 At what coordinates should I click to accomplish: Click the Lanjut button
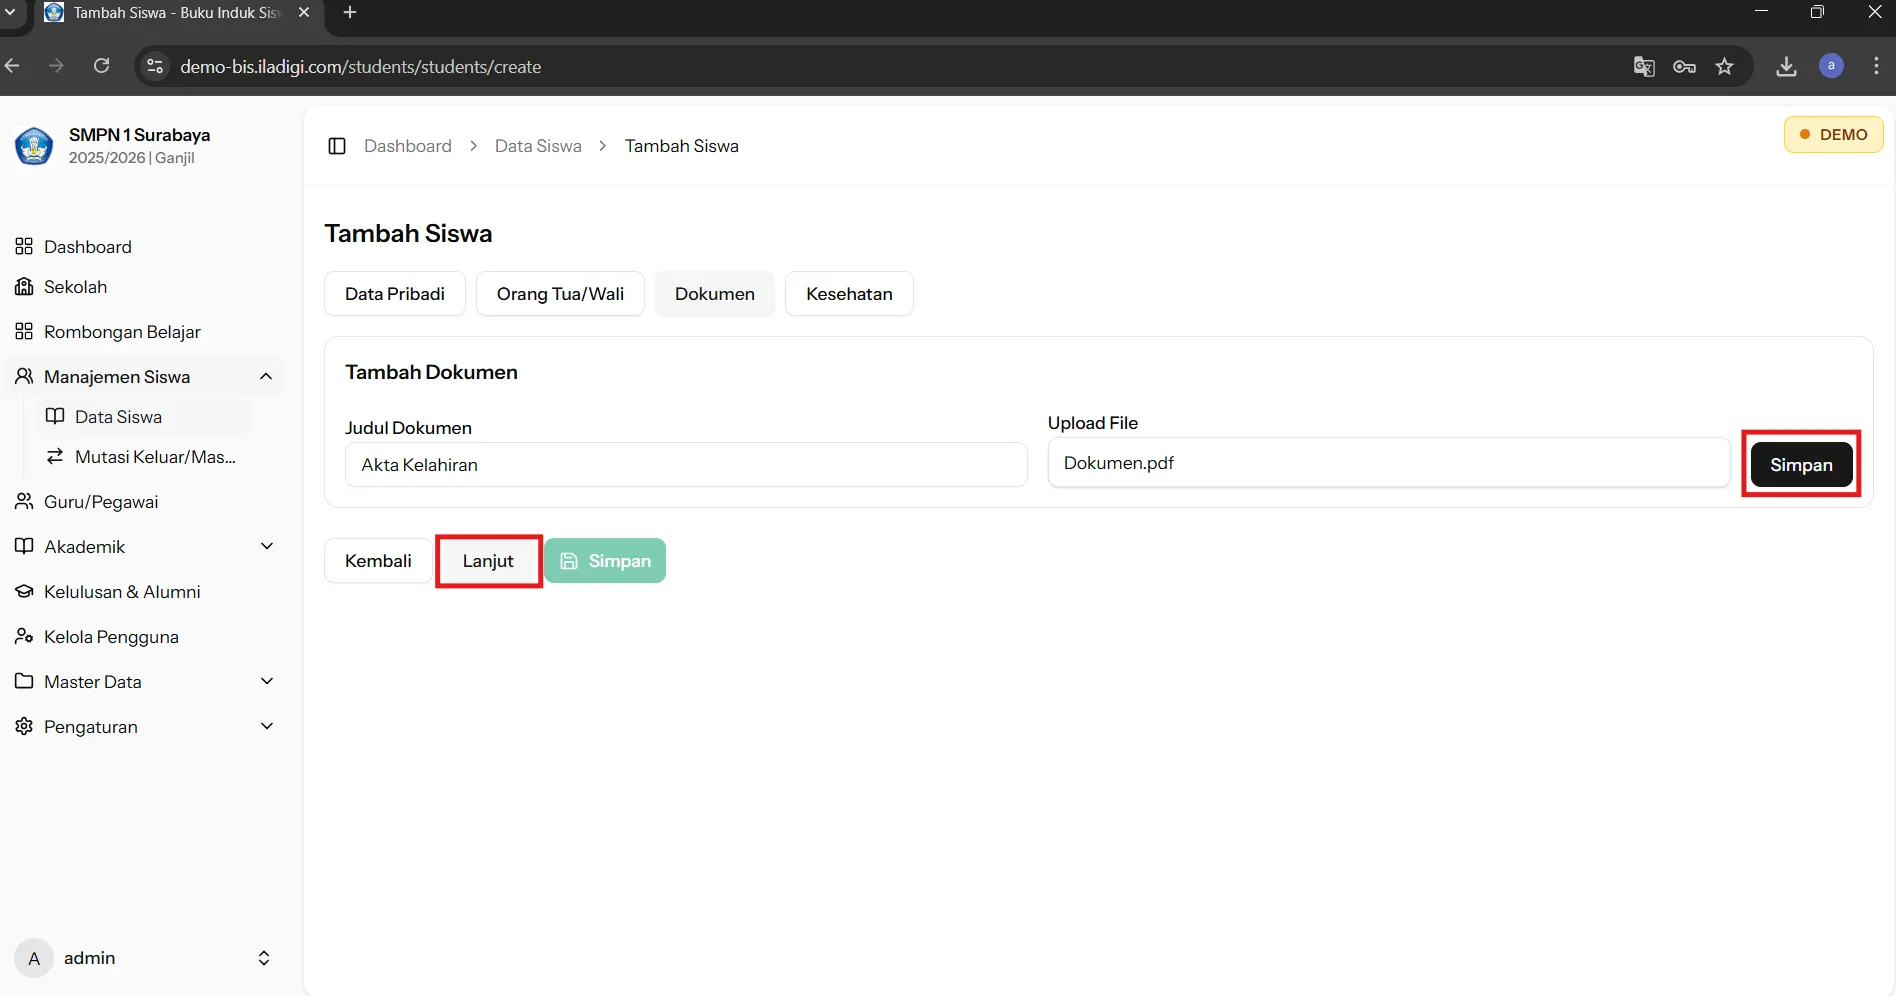coord(488,561)
